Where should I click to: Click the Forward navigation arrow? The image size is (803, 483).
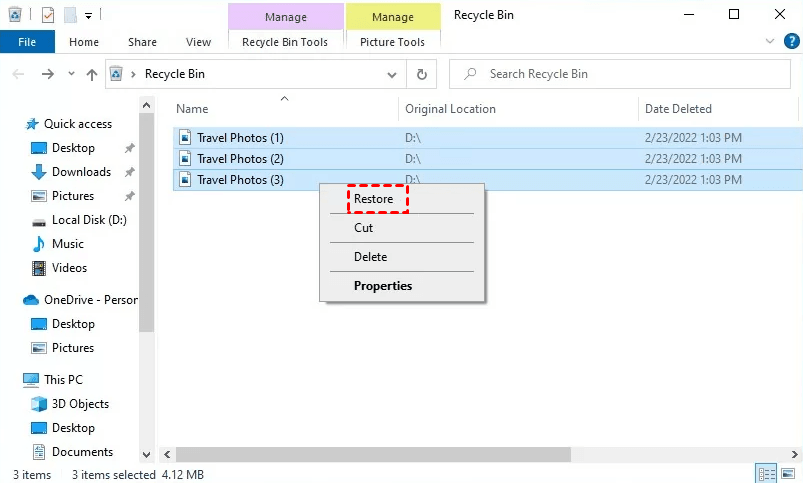(x=47, y=74)
